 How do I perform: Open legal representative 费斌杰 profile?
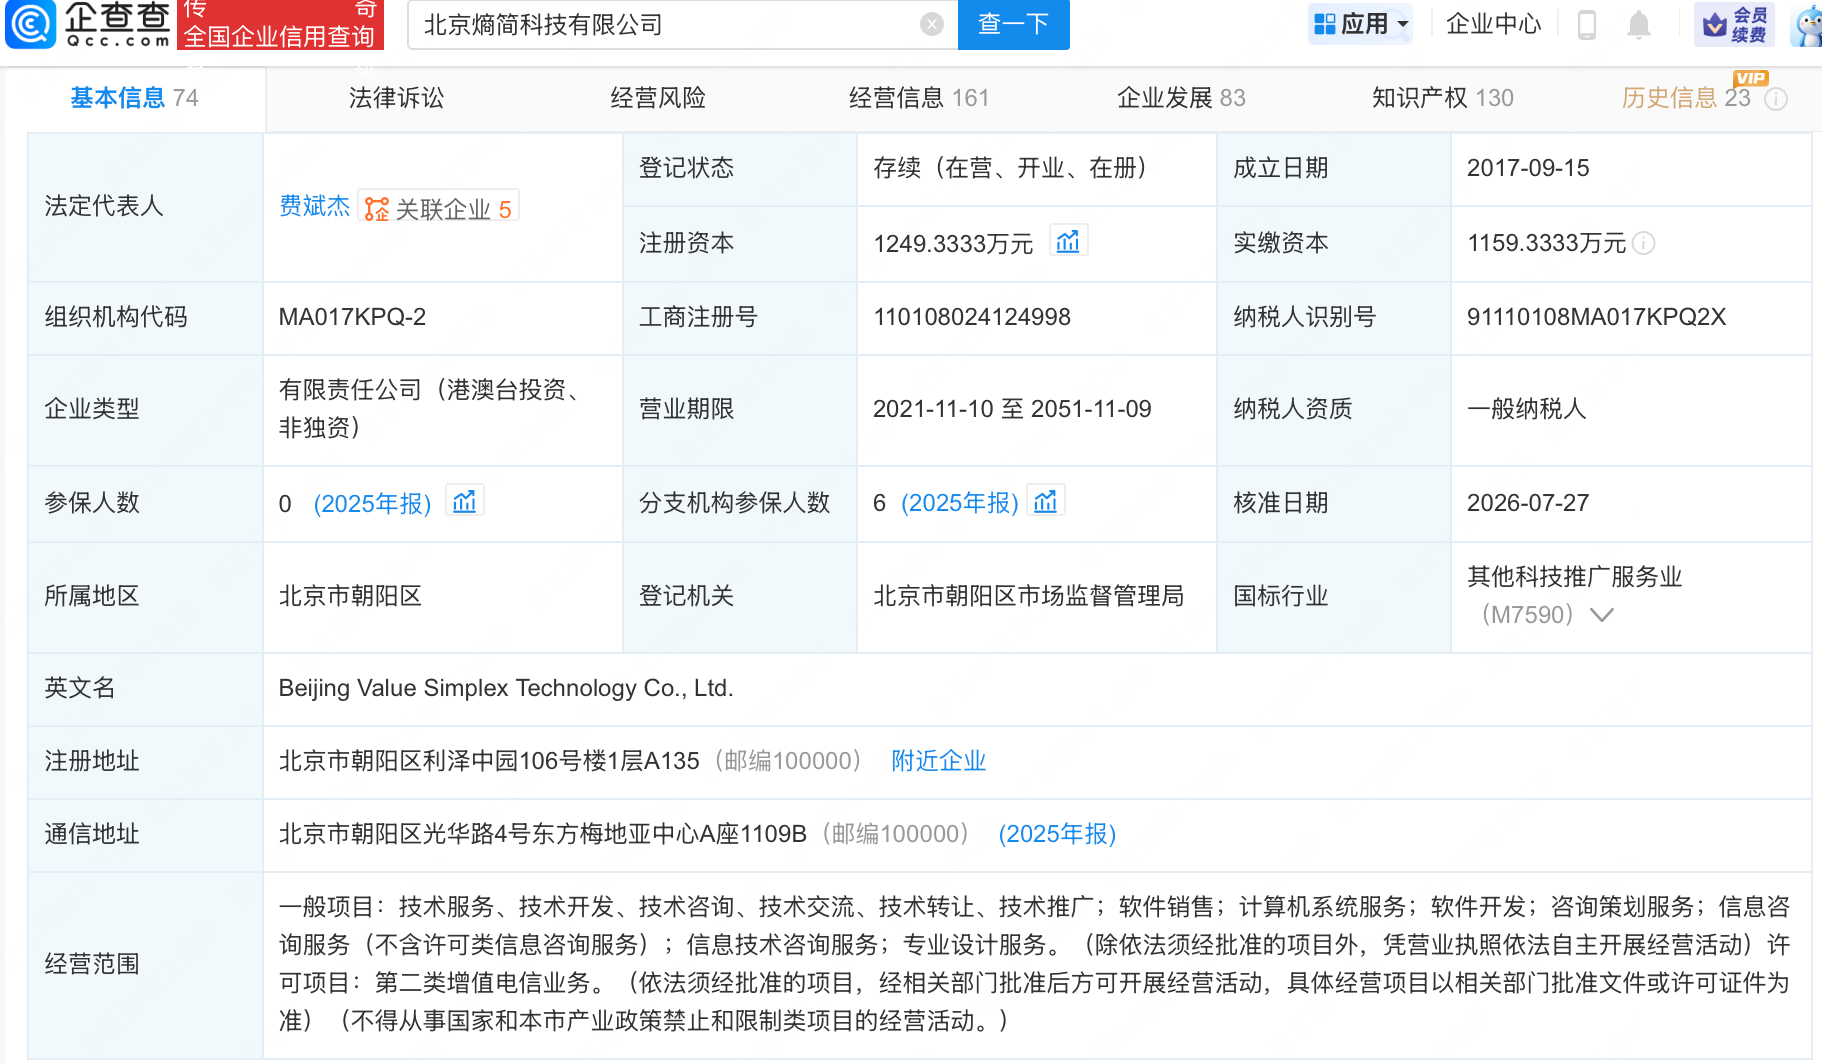(x=314, y=206)
